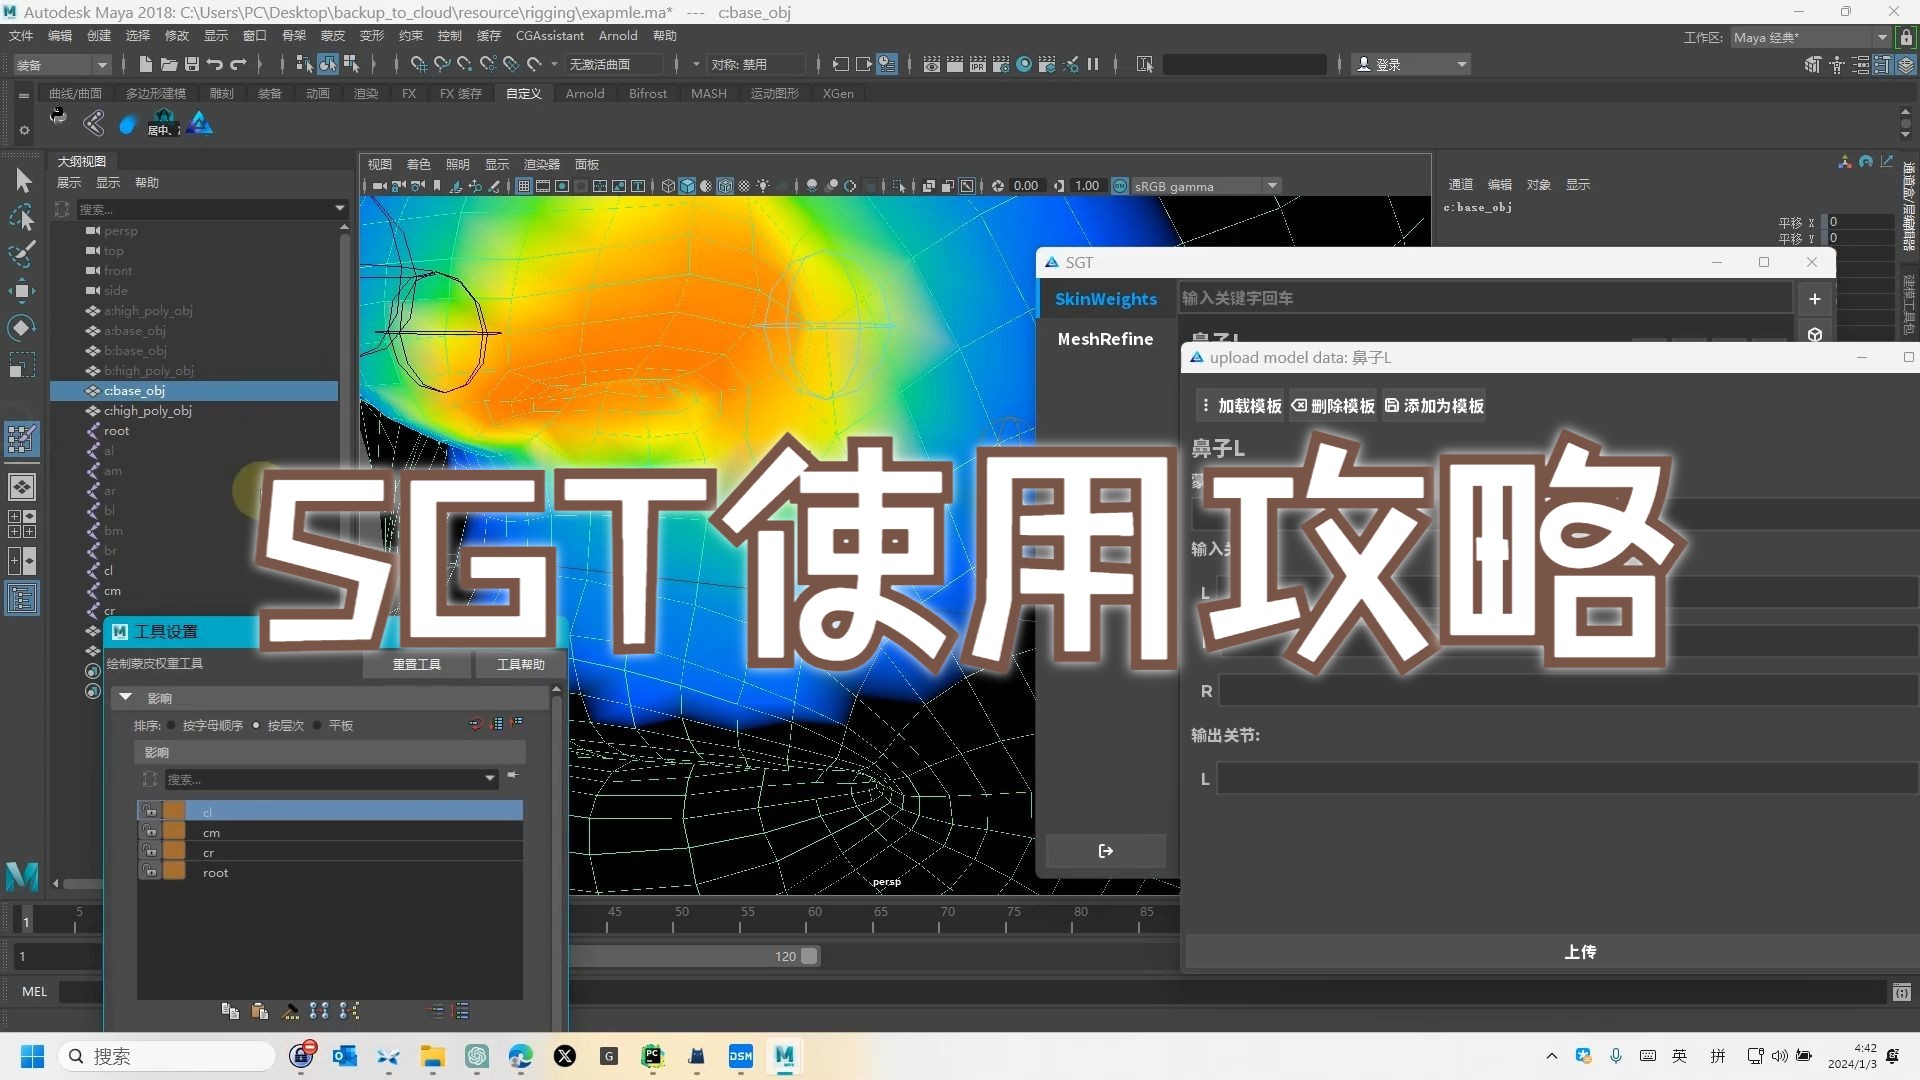1920x1080 pixels.
Task: Toggle lock on influence cr
Action: [149, 851]
